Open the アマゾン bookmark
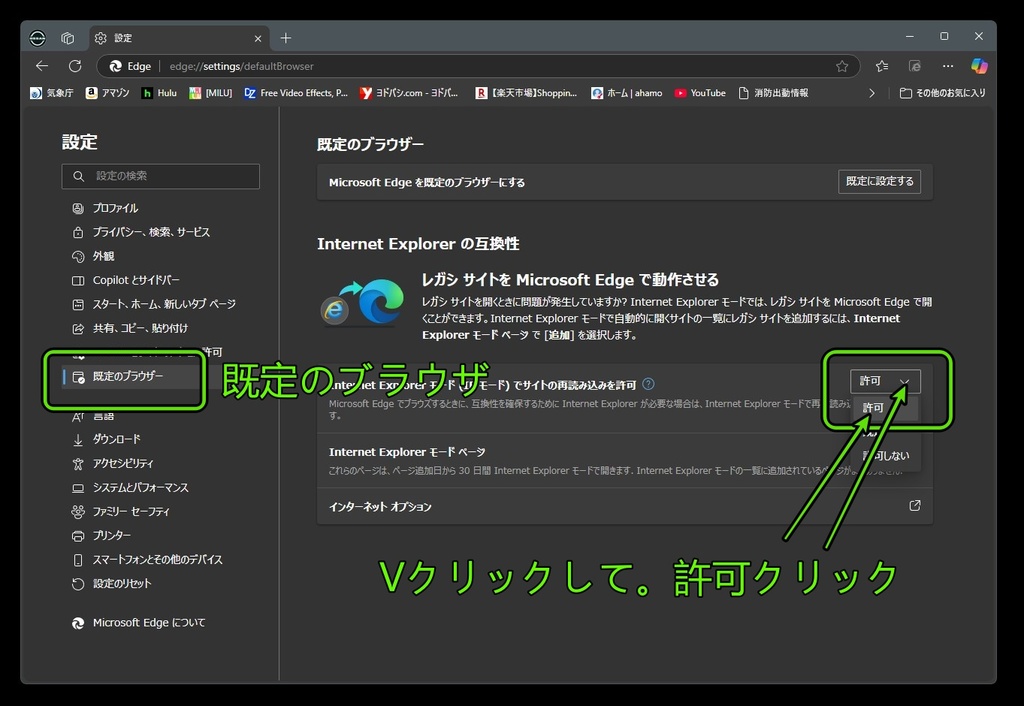The width and height of the screenshot is (1024, 706). [108, 93]
